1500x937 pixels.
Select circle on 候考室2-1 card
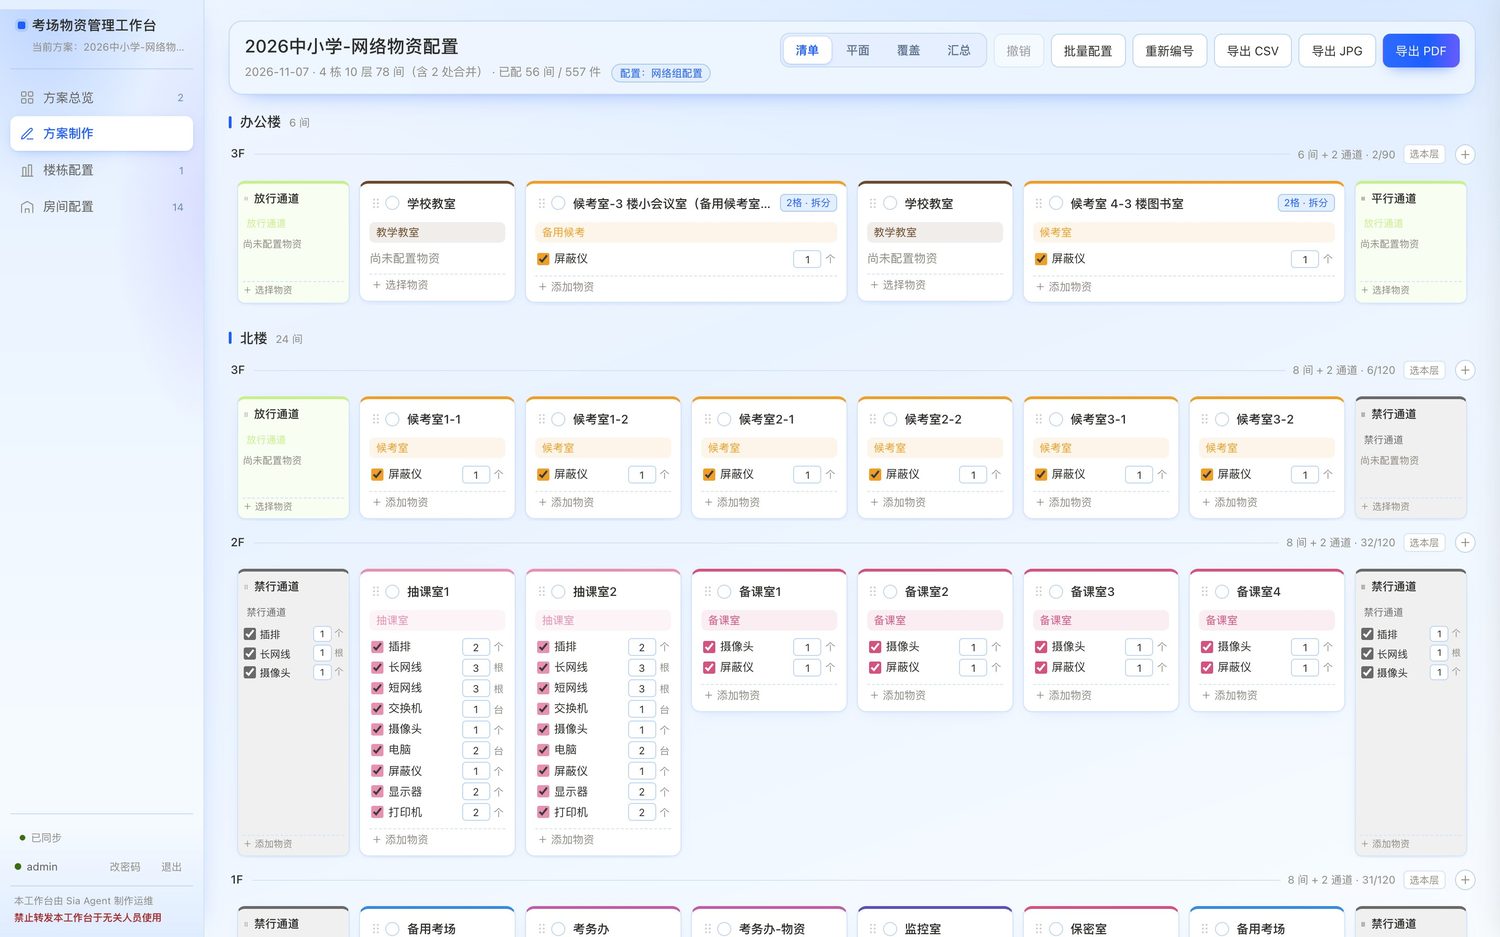724,420
